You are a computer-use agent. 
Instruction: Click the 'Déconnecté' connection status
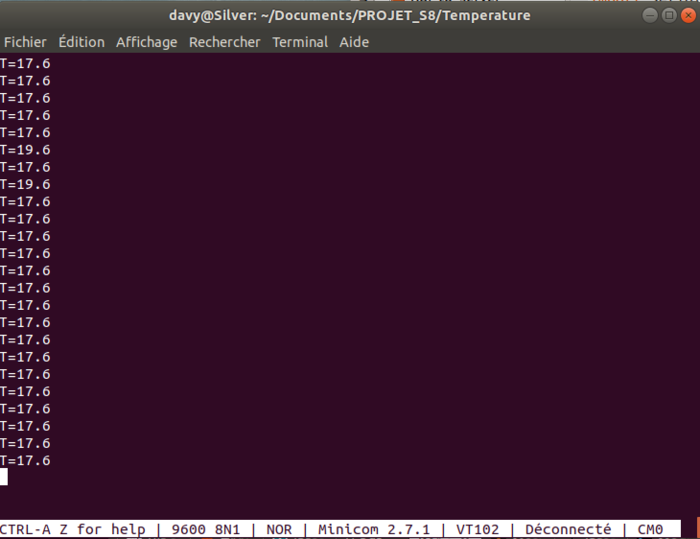point(567,529)
